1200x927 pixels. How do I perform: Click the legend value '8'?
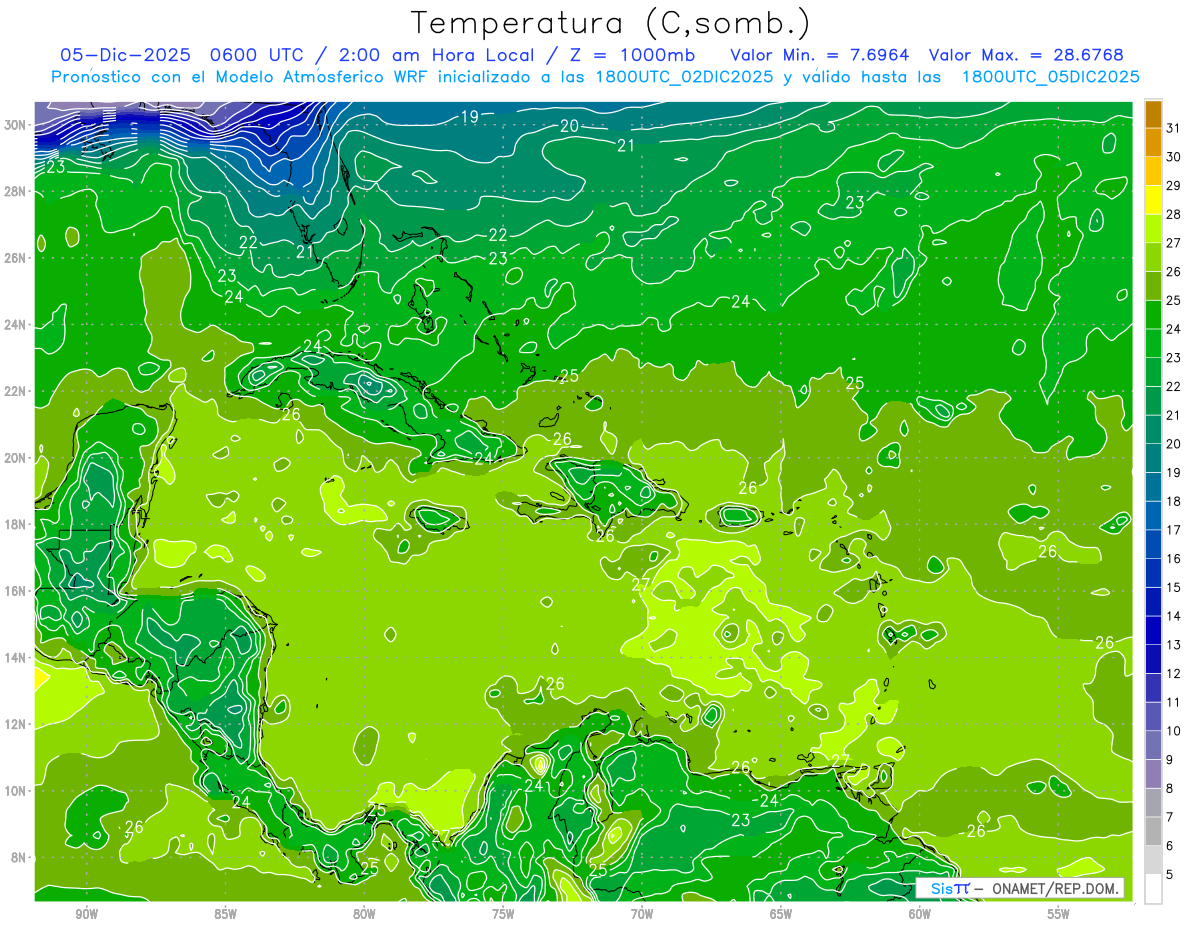click(1170, 788)
